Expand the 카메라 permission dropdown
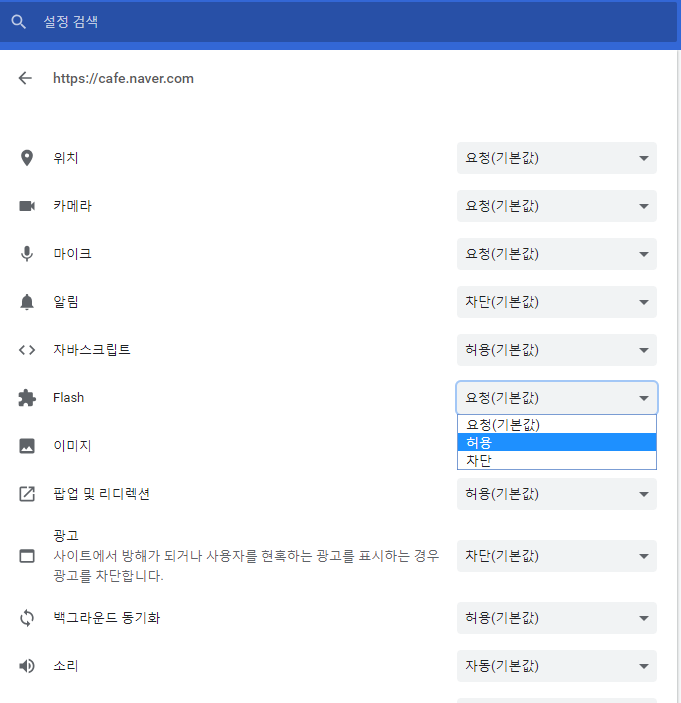Image resolution: width=681 pixels, height=703 pixels. (556, 206)
